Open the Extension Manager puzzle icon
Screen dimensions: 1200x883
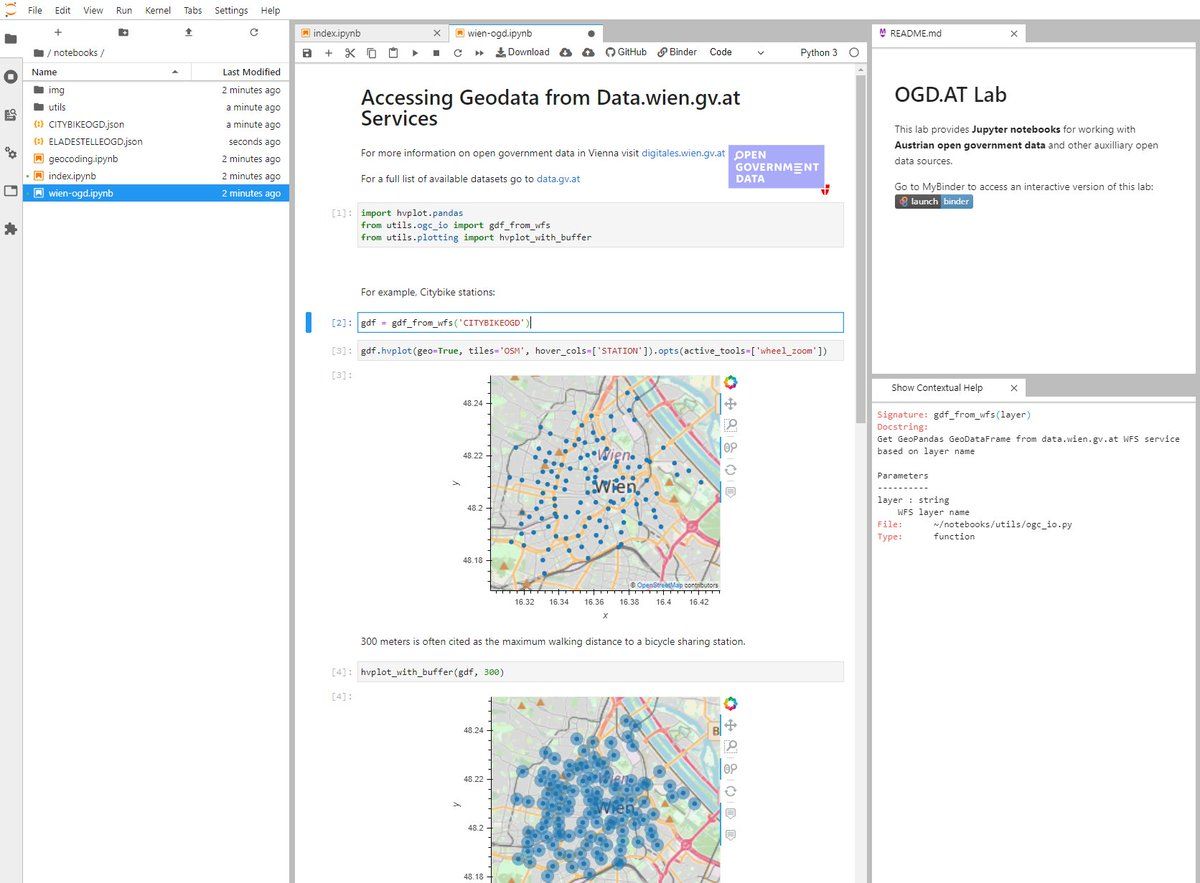click(11, 229)
